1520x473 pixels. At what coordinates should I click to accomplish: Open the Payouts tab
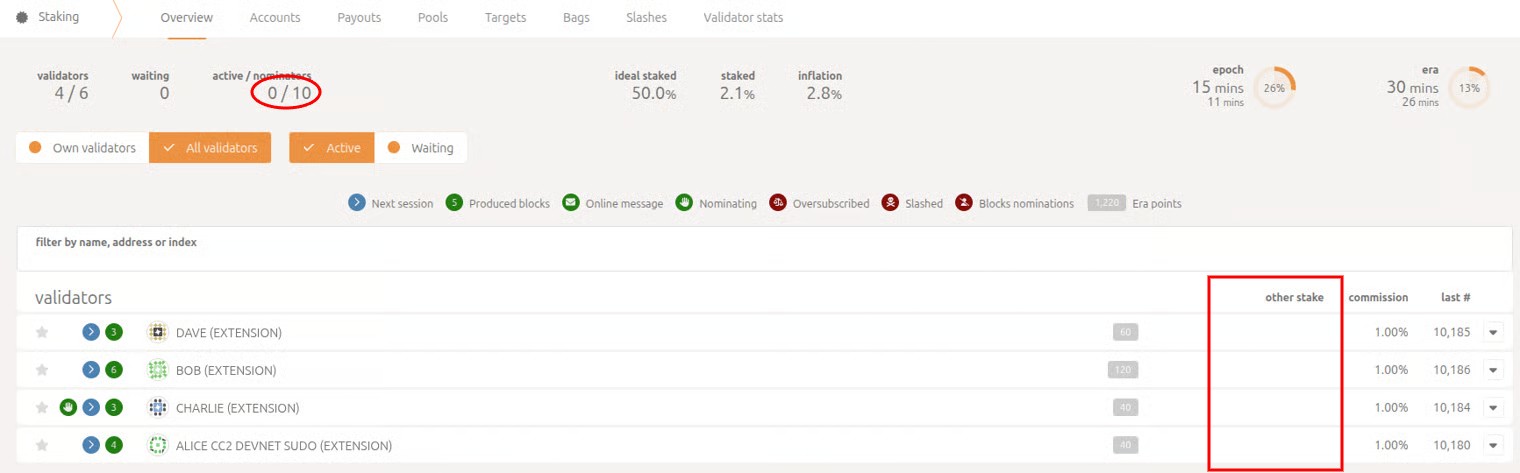click(x=360, y=17)
